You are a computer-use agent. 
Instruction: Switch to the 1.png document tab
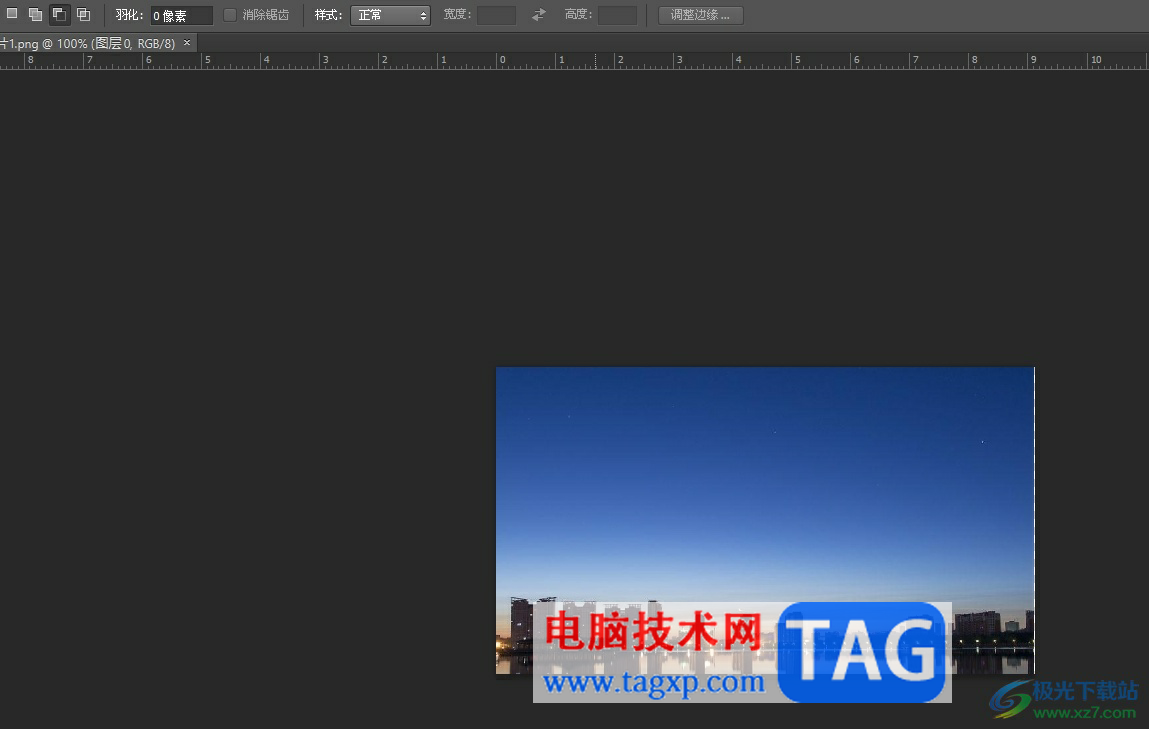pyautogui.click(x=88, y=43)
